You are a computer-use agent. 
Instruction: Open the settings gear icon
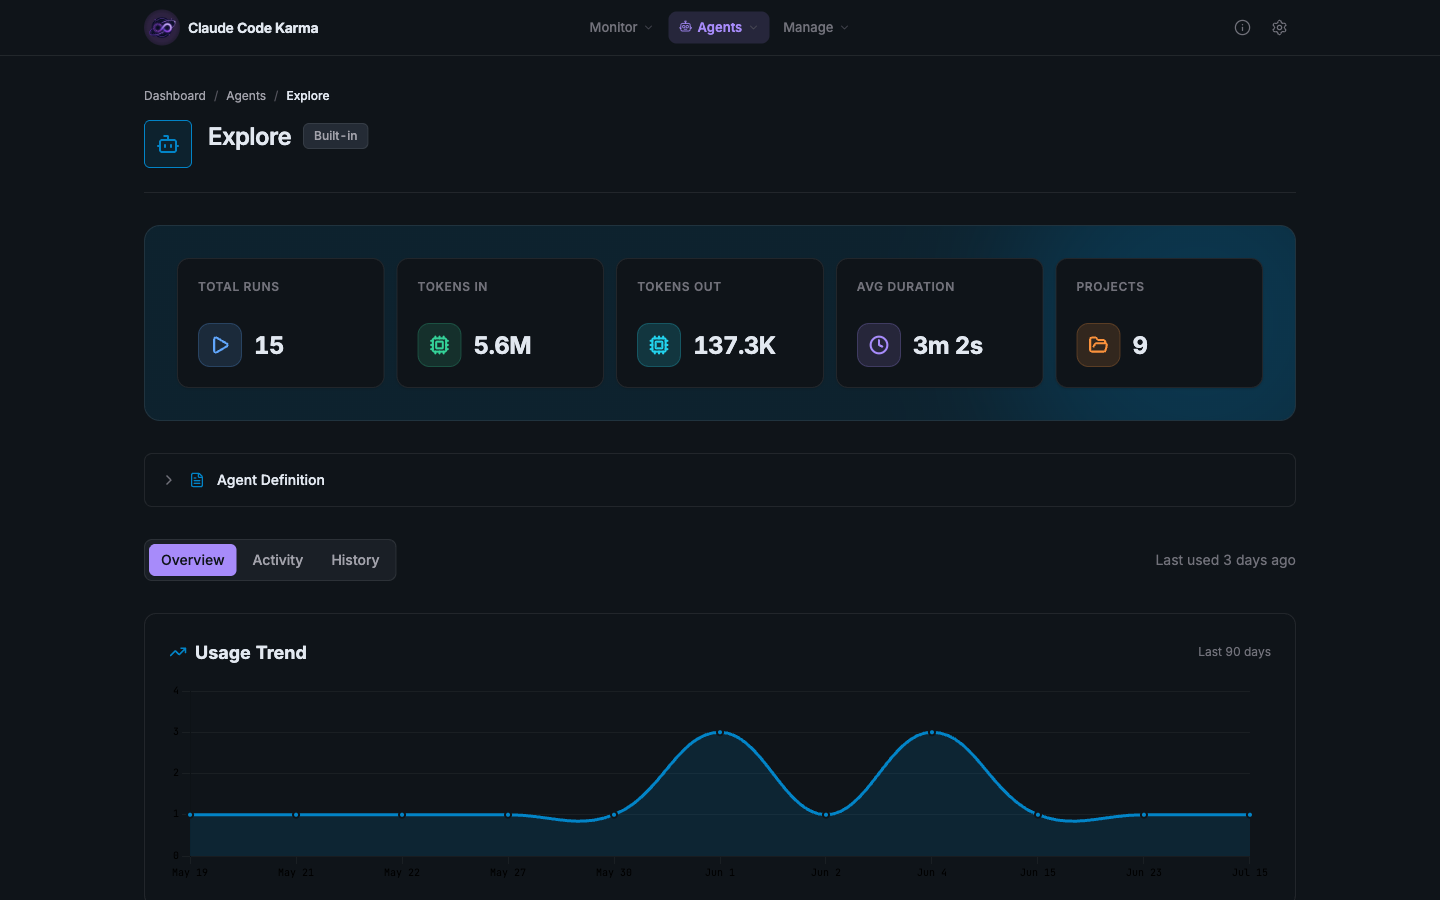[1279, 28]
